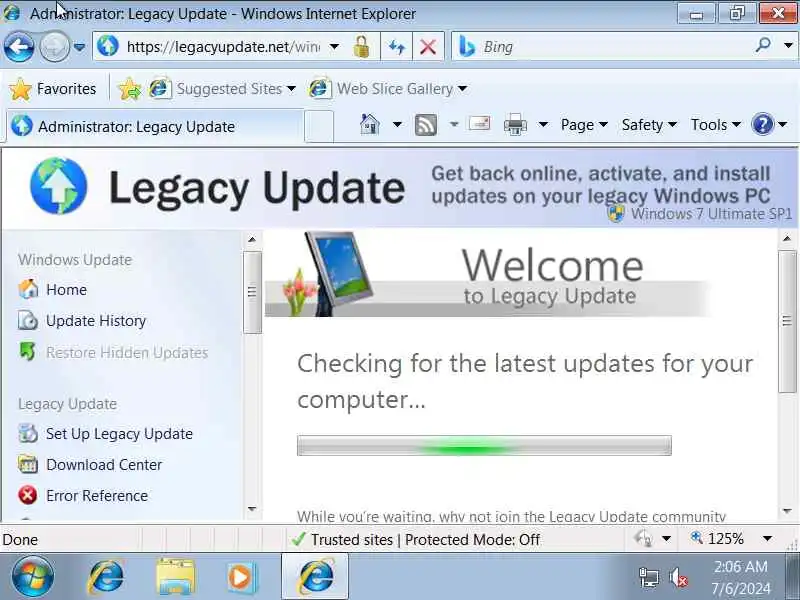The width and height of the screenshot is (800, 600).
Task: Open the Web Slice Gallery dropdown
Action: tap(388, 89)
